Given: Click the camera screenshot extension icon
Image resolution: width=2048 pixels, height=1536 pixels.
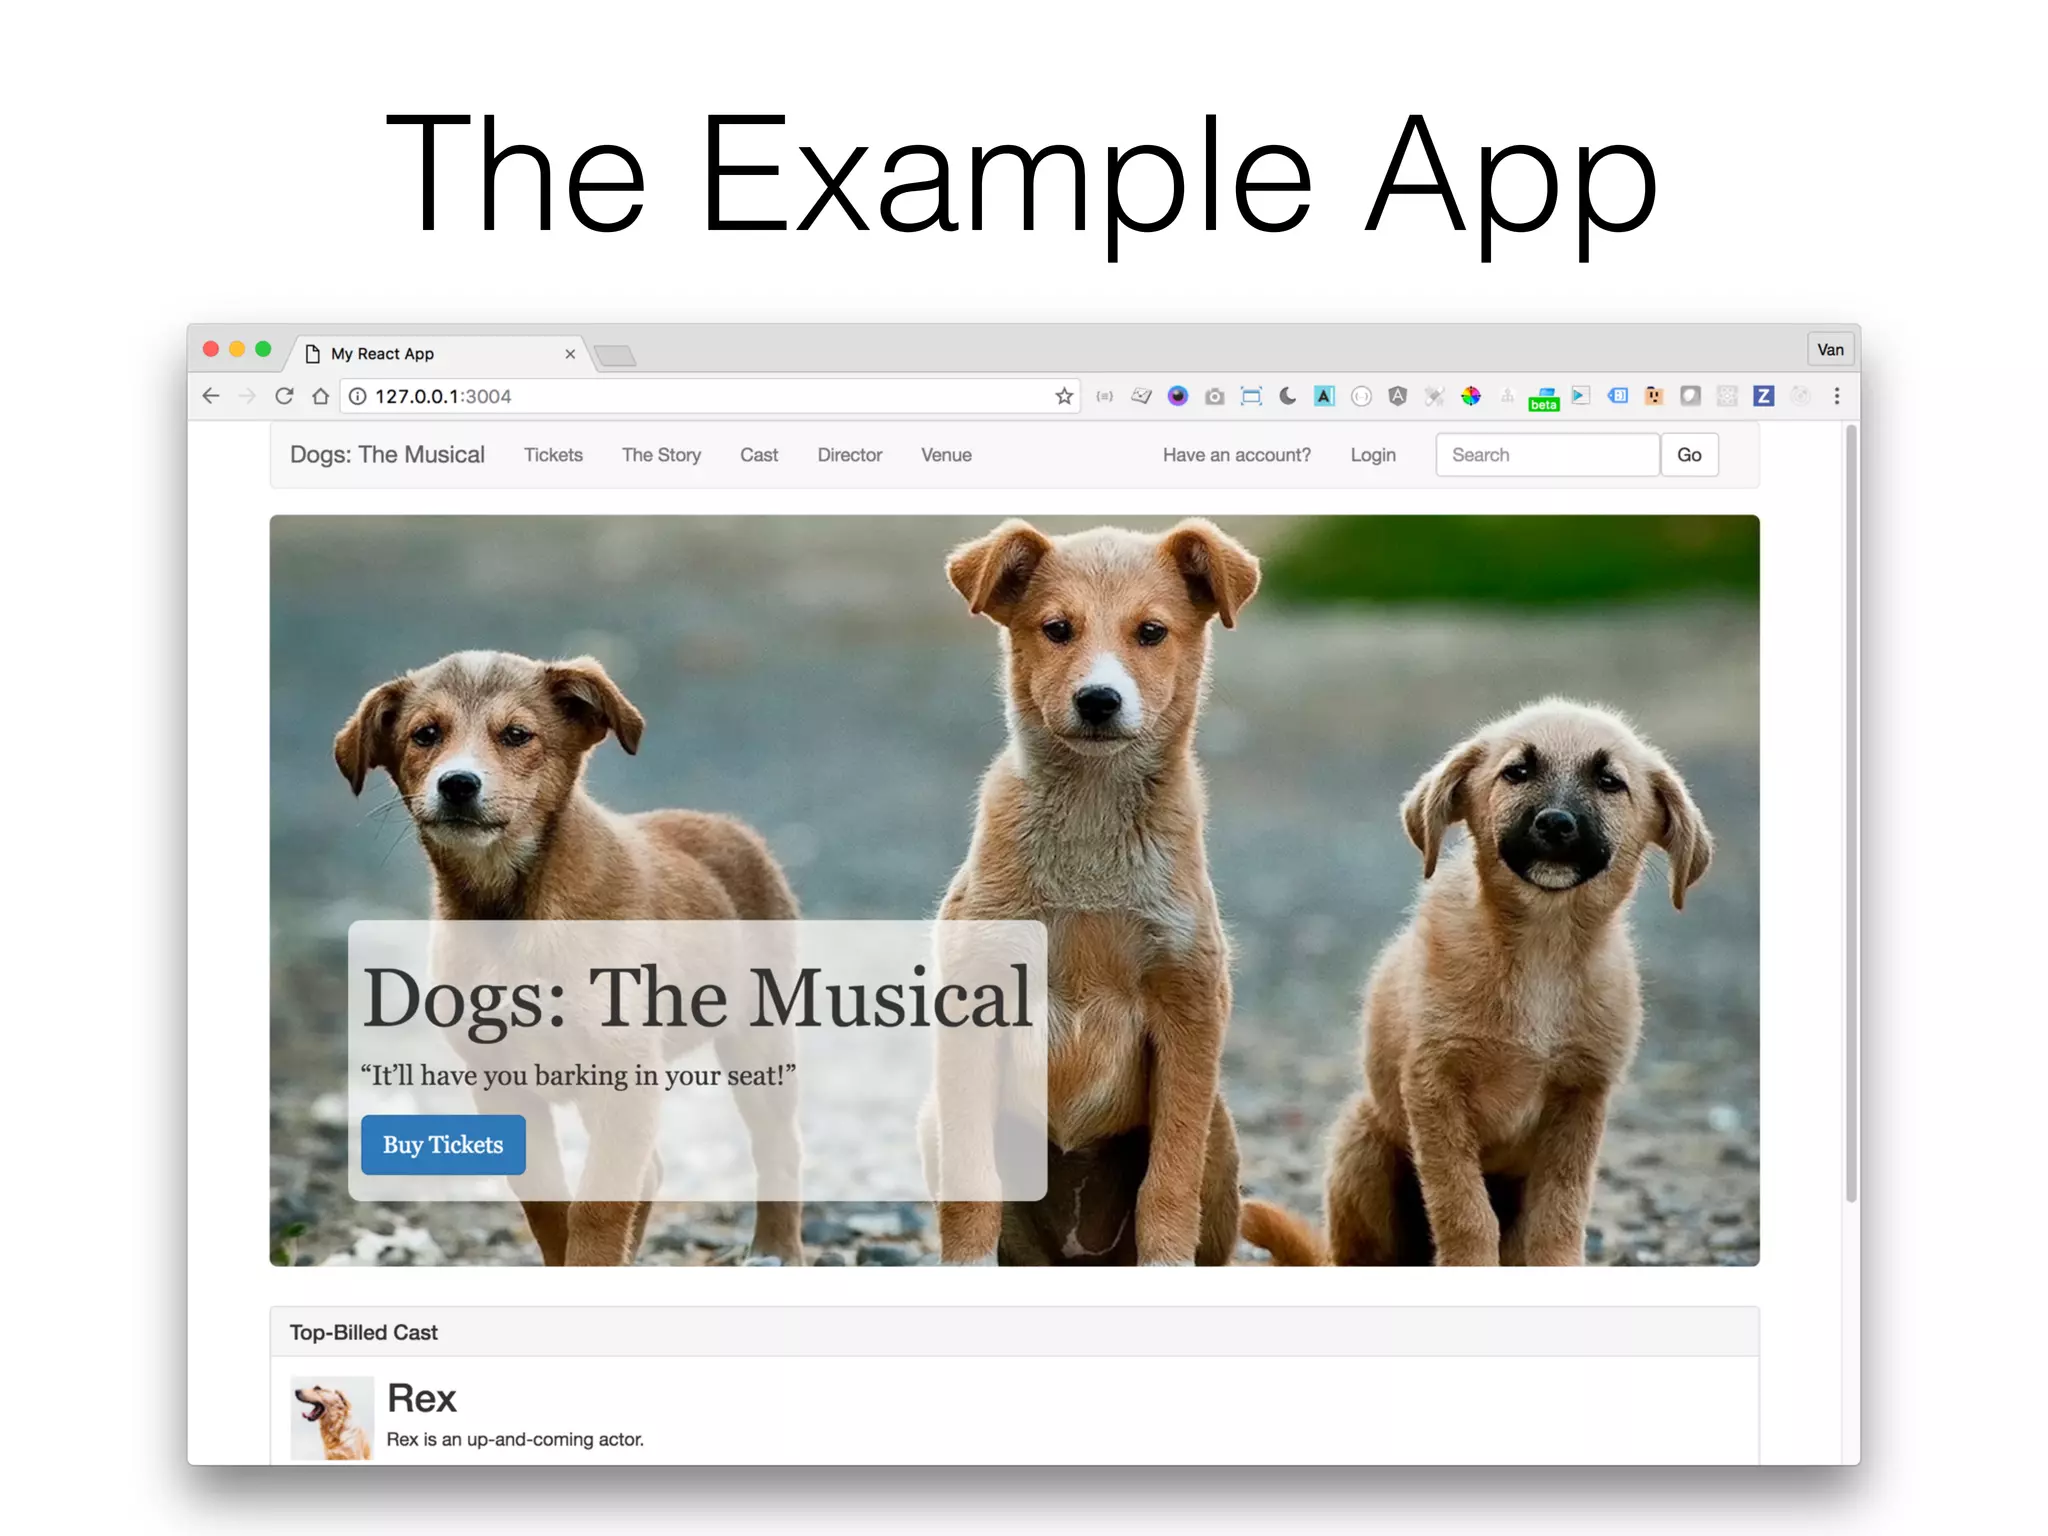Looking at the screenshot, I should click(x=1214, y=397).
